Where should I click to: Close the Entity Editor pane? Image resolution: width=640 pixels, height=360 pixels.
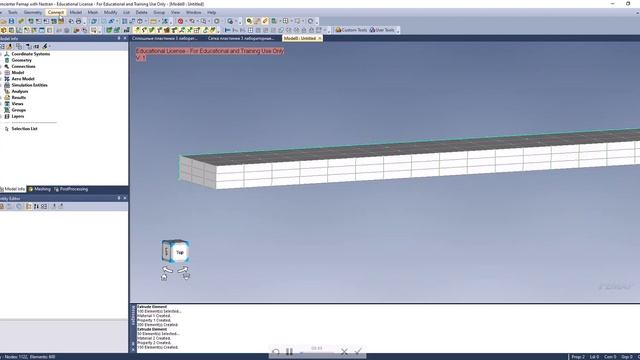coord(125,198)
